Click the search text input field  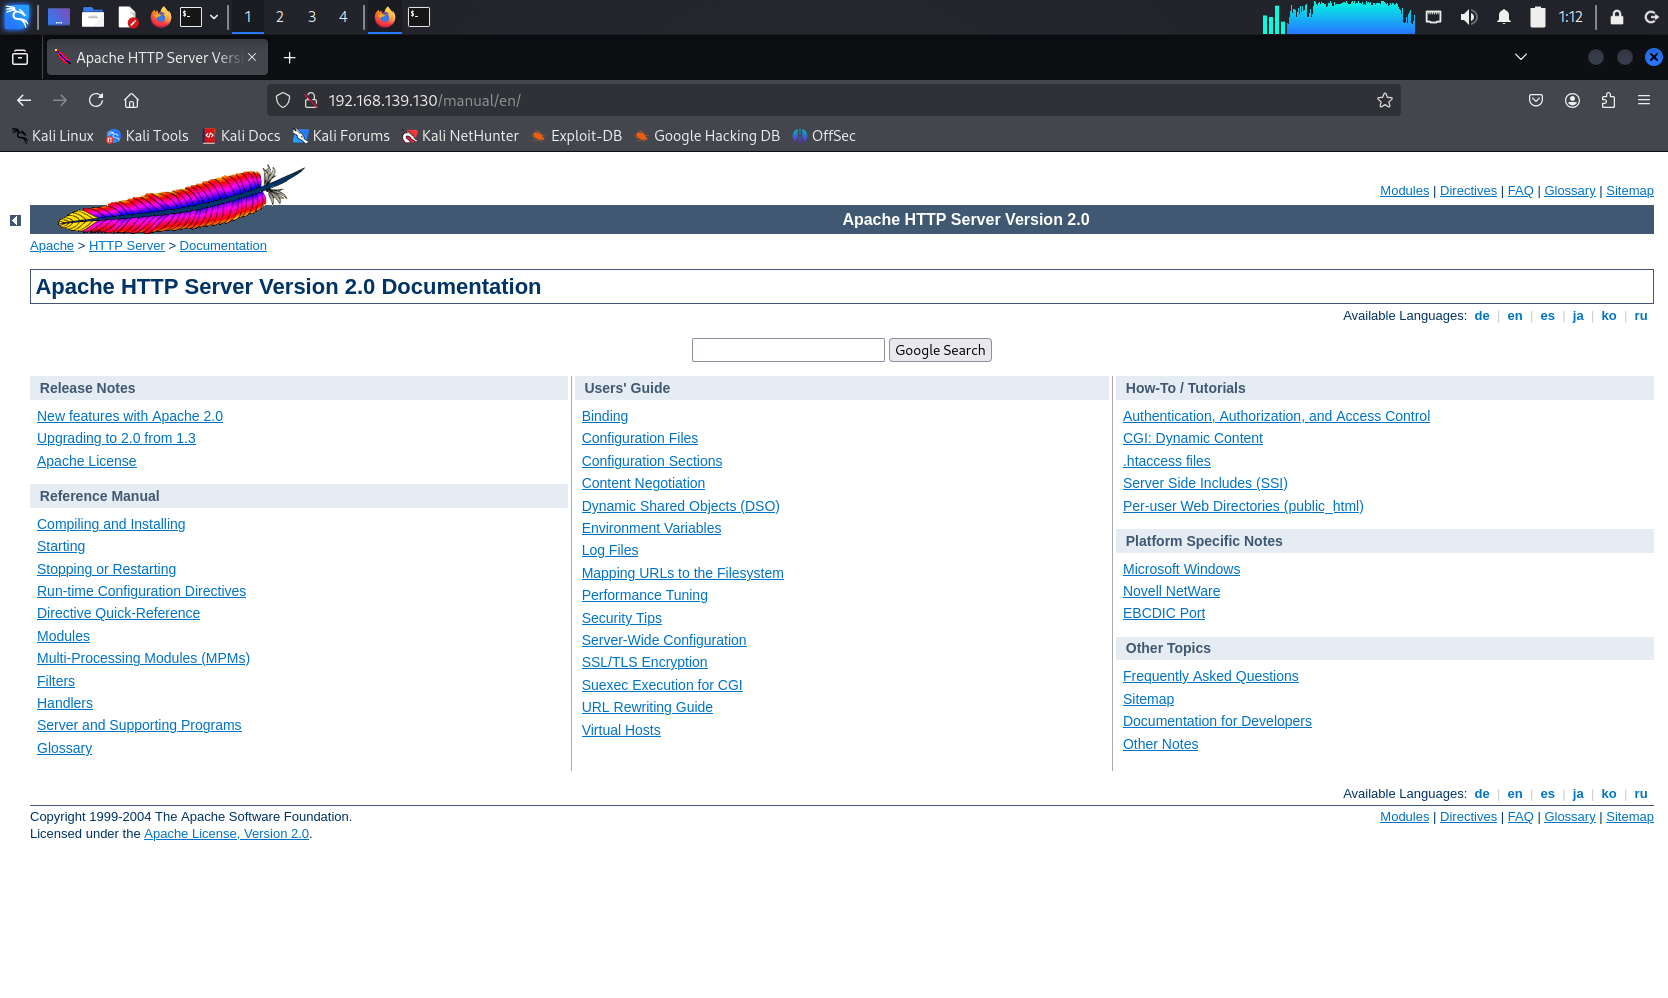(x=788, y=350)
